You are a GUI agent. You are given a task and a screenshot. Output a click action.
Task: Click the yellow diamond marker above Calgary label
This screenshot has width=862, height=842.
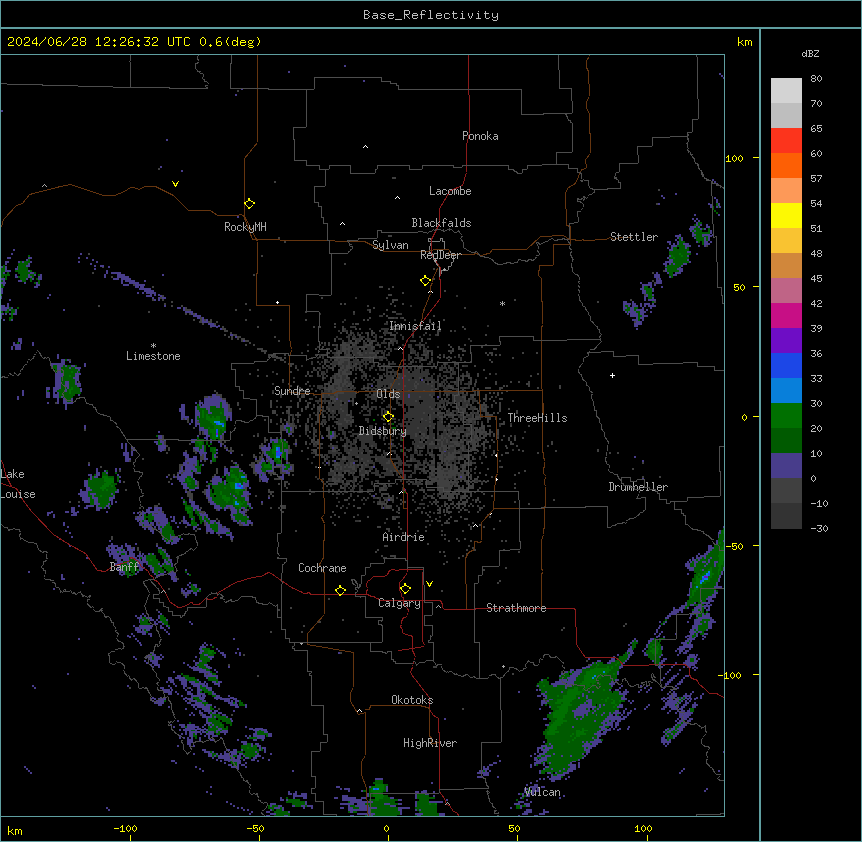pos(405,589)
